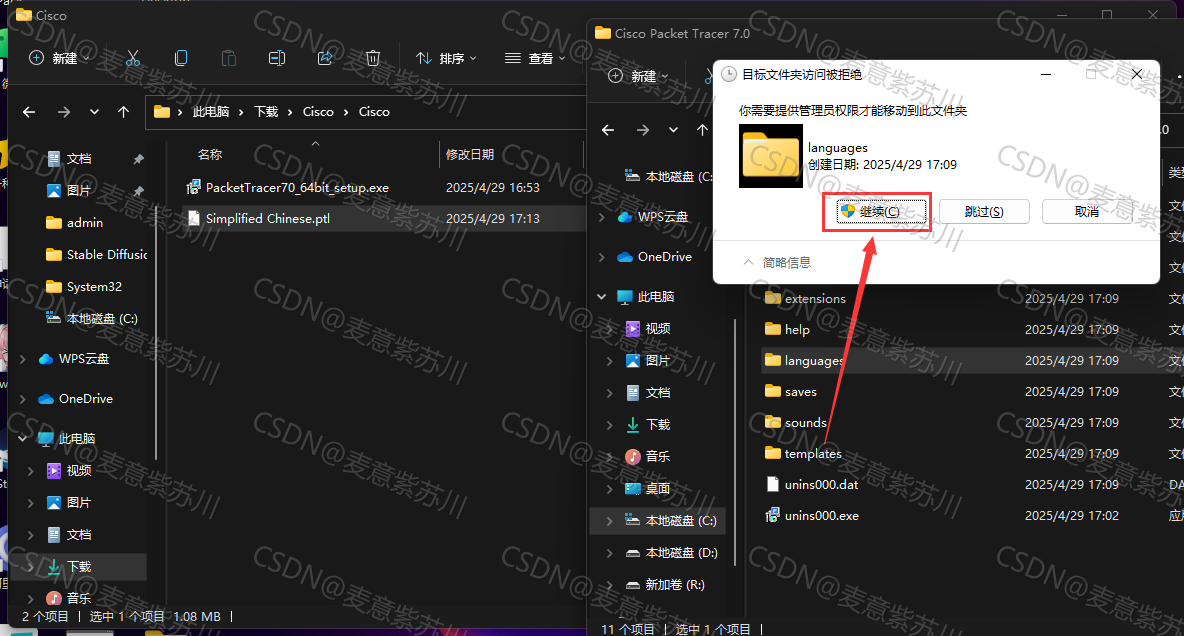Expand WPS云盘 in the Cisco window sidebar
Viewport: 1184px width, 636px height.
[x=23, y=359]
